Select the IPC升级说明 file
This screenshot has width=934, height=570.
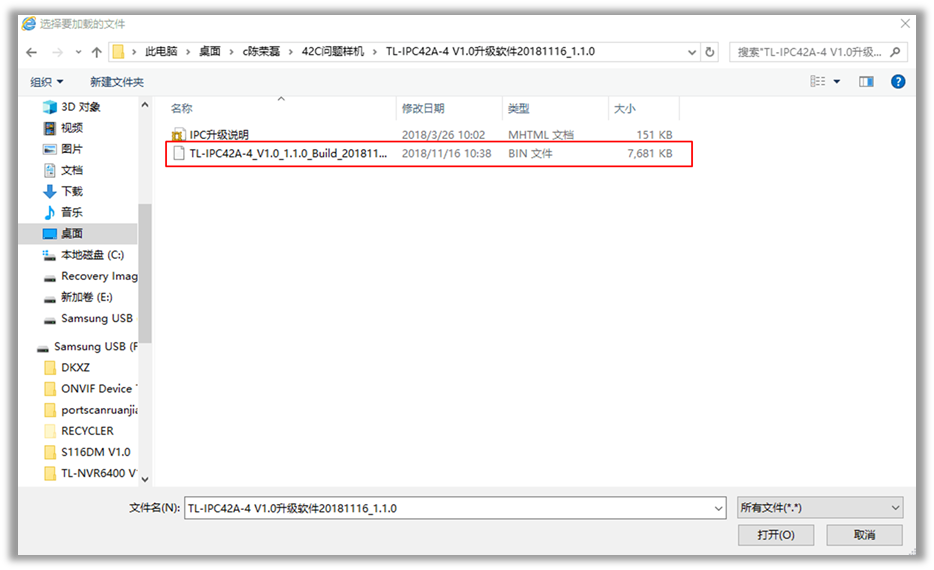[x=219, y=134]
